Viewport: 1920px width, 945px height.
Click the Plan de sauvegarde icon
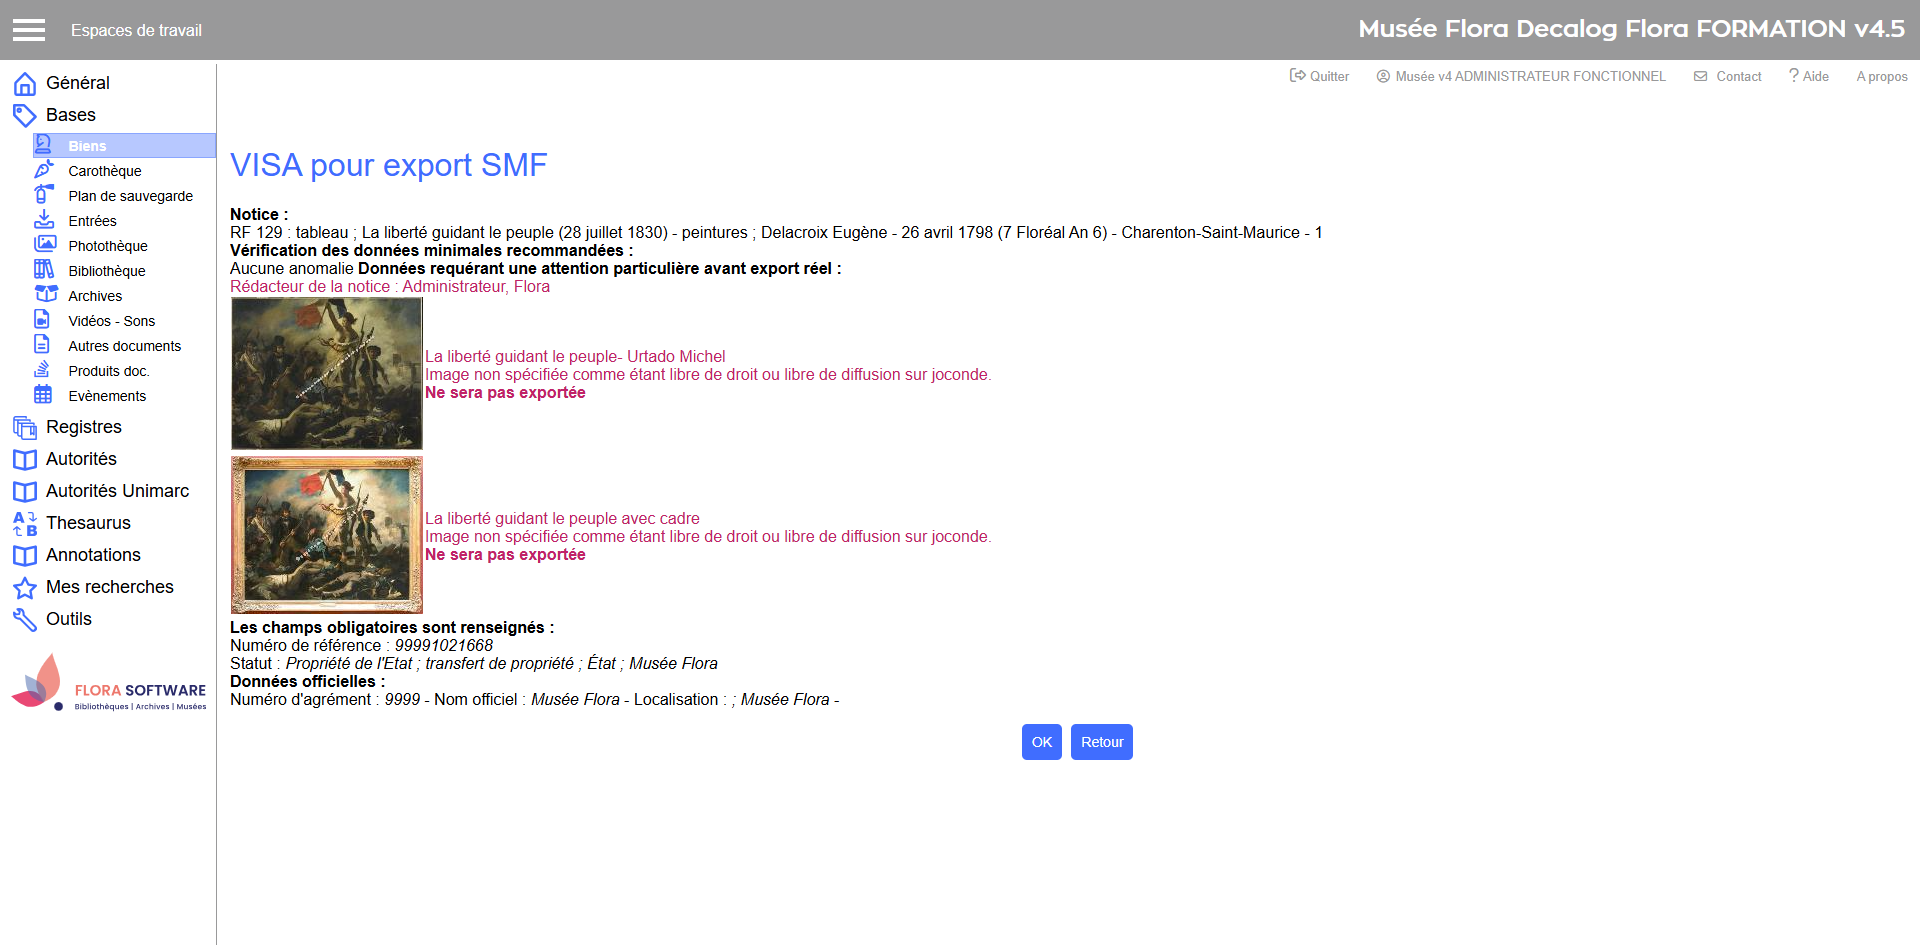pos(44,195)
